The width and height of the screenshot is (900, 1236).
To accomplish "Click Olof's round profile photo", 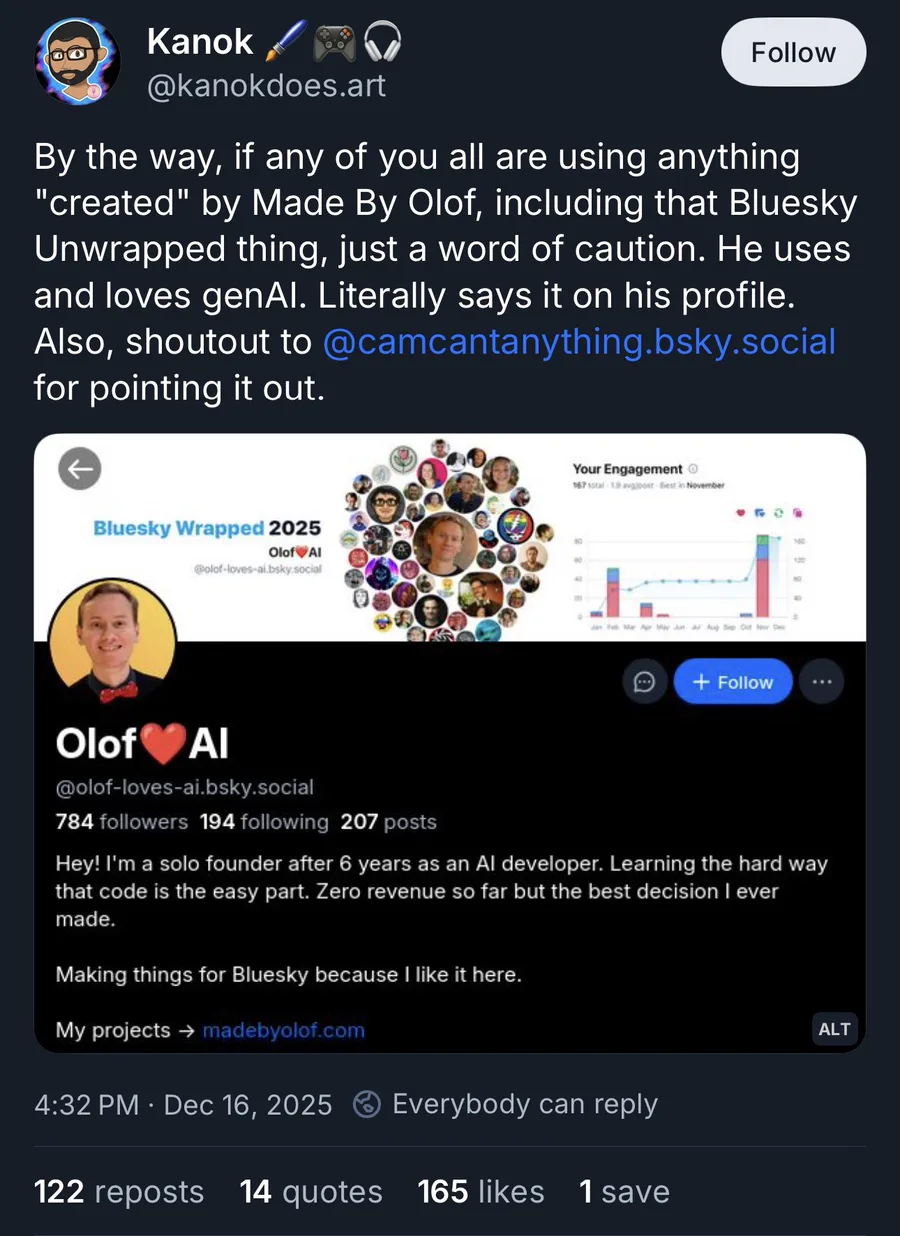I will (x=112, y=635).
